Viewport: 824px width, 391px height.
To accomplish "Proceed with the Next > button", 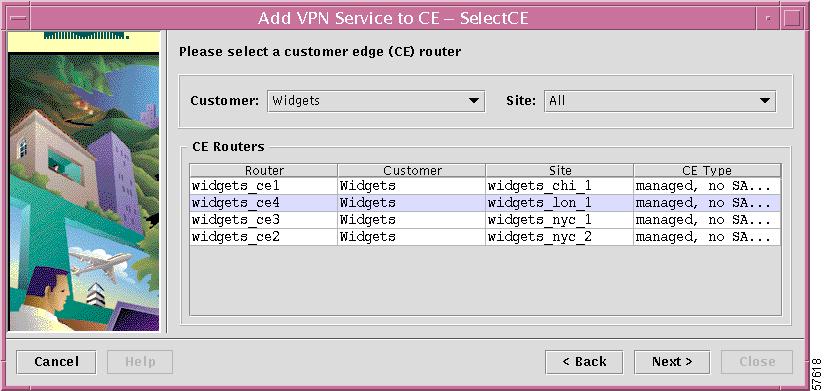I will pos(672,362).
